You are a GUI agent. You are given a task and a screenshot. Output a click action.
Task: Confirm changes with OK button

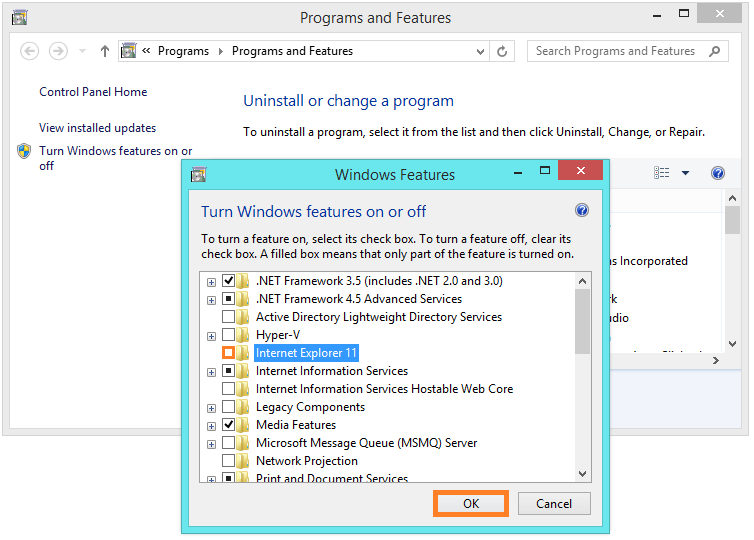pos(471,503)
